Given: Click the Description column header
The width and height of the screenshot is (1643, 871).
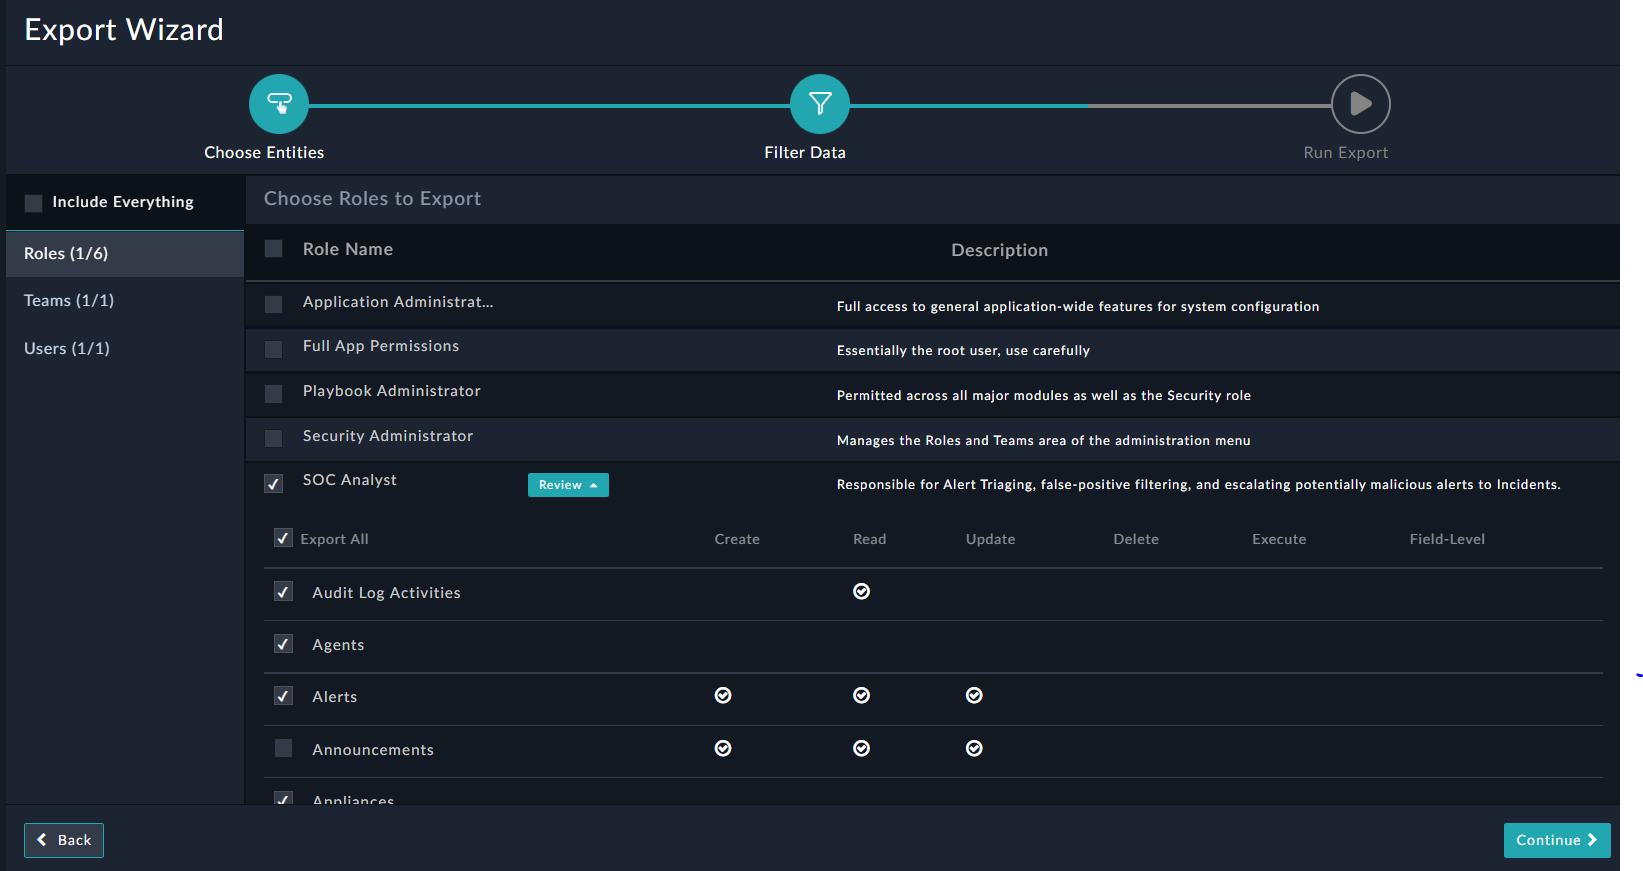Looking at the screenshot, I should 1000,250.
